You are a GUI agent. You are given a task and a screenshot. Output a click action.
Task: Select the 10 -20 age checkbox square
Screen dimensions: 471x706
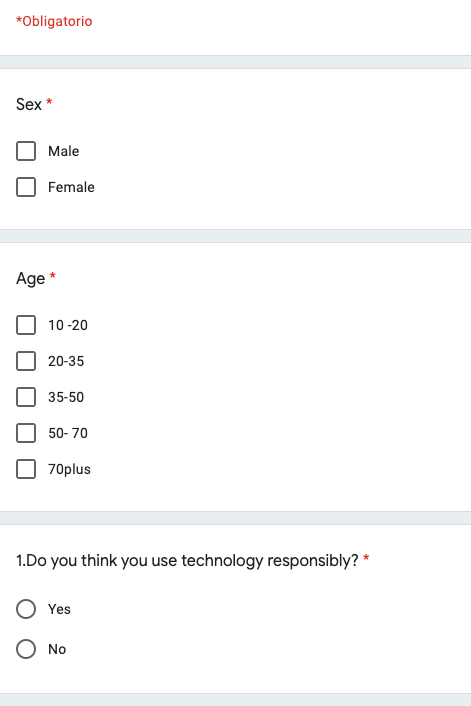(x=26, y=325)
